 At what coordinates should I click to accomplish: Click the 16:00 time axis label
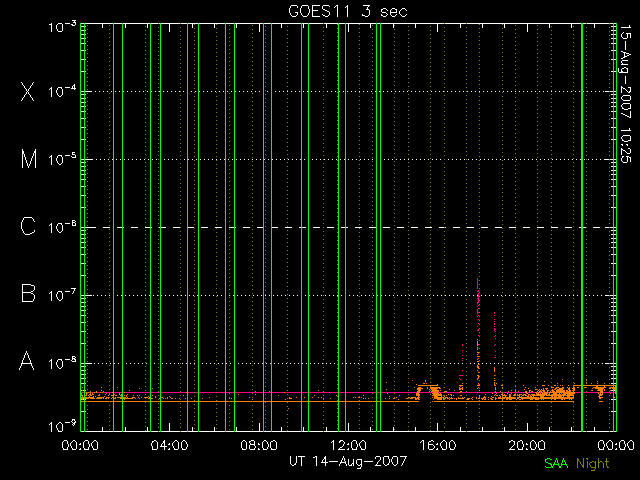click(438, 445)
